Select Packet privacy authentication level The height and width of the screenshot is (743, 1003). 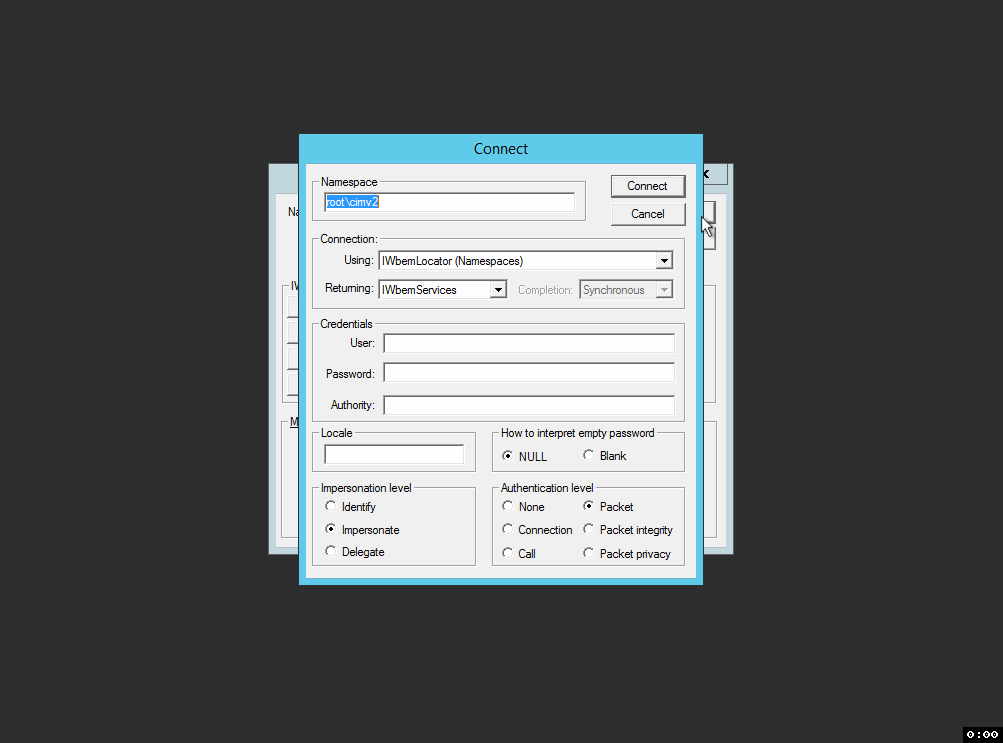[x=589, y=553]
